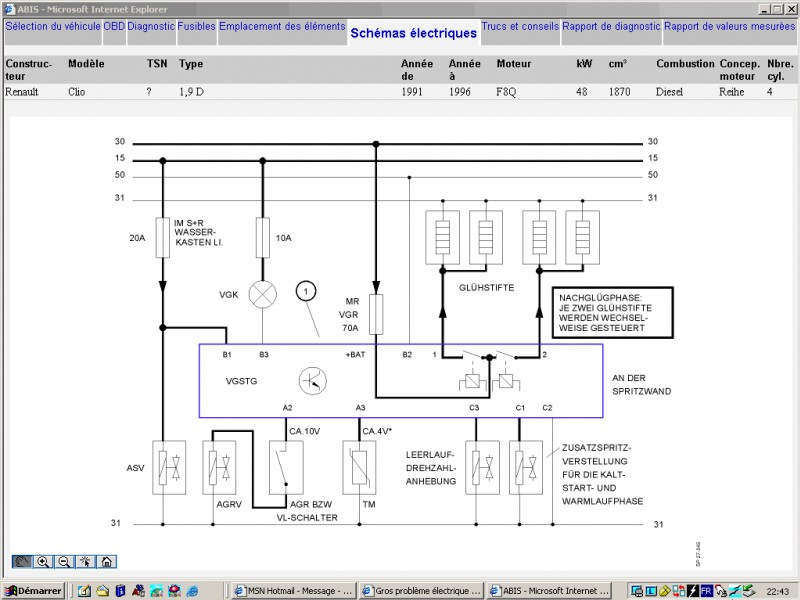800x600 pixels.
Task: Click the ASV valve component
Action: click(x=169, y=467)
